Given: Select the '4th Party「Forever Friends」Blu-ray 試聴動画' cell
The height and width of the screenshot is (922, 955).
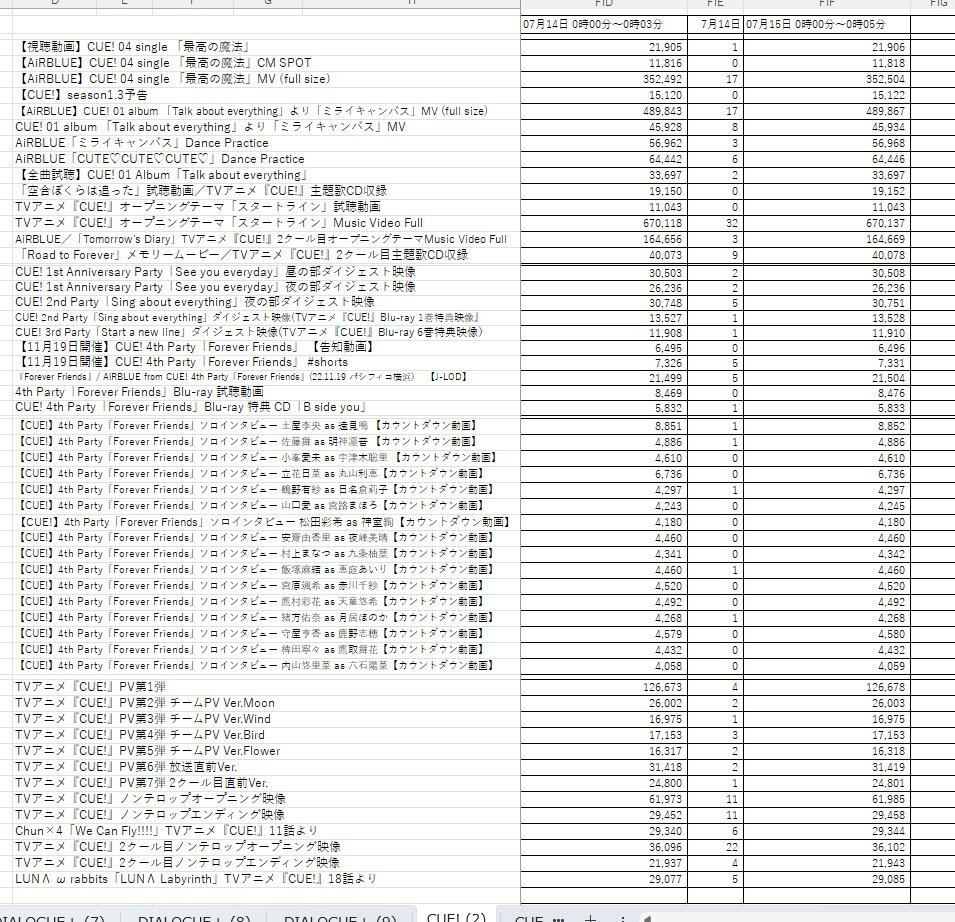Looking at the screenshot, I should click(266, 392).
